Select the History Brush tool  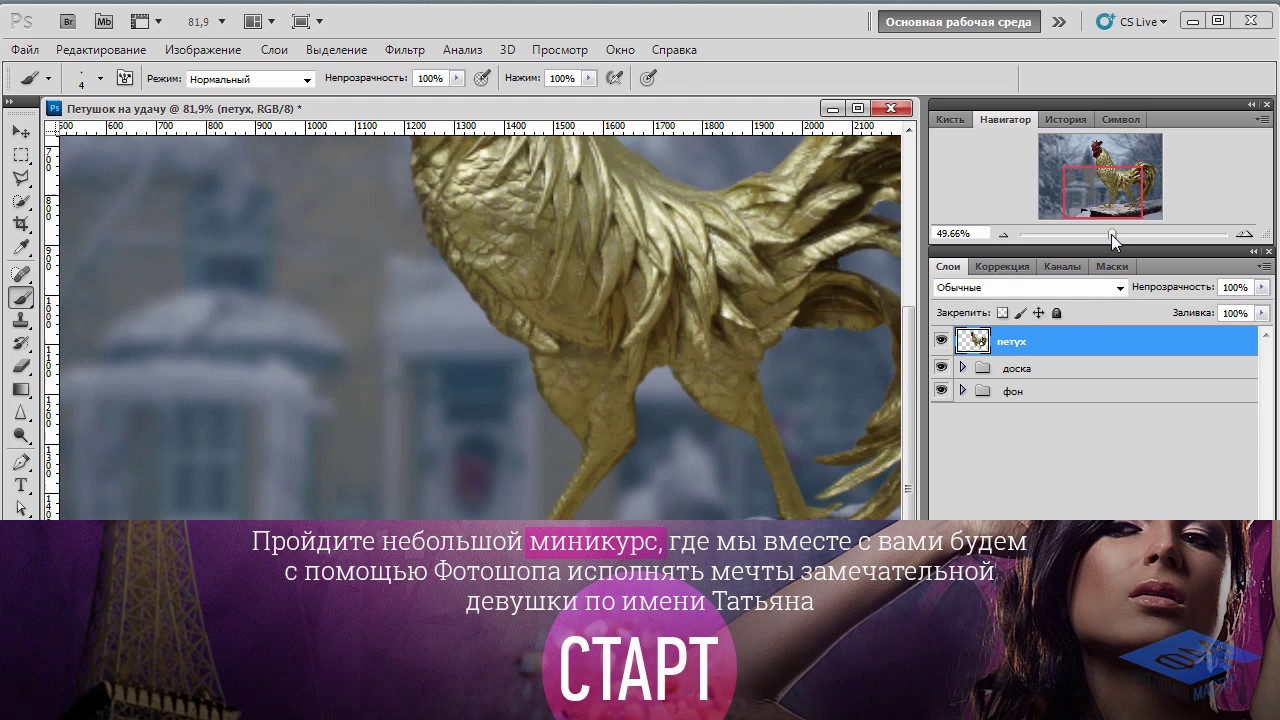[21, 343]
